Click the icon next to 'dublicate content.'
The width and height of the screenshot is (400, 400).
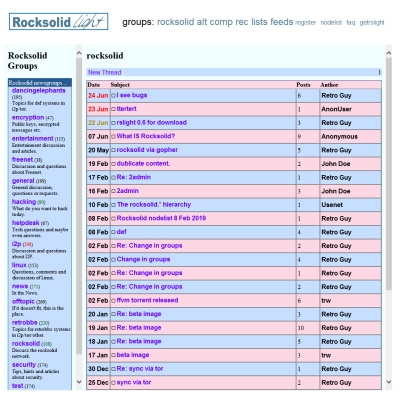[x=113, y=164]
